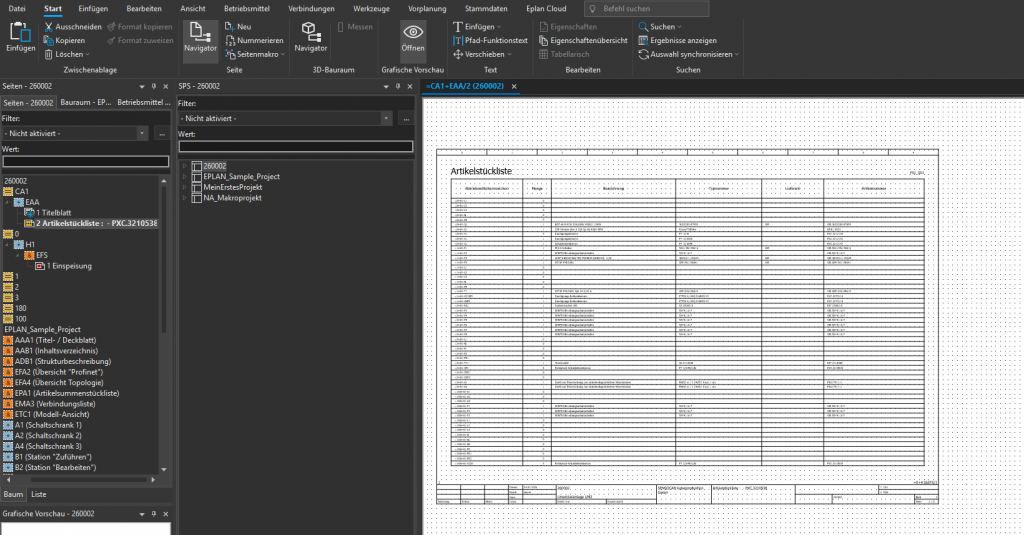Switch to the Liste tab
This screenshot has width=1024, height=535.
click(39, 494)
